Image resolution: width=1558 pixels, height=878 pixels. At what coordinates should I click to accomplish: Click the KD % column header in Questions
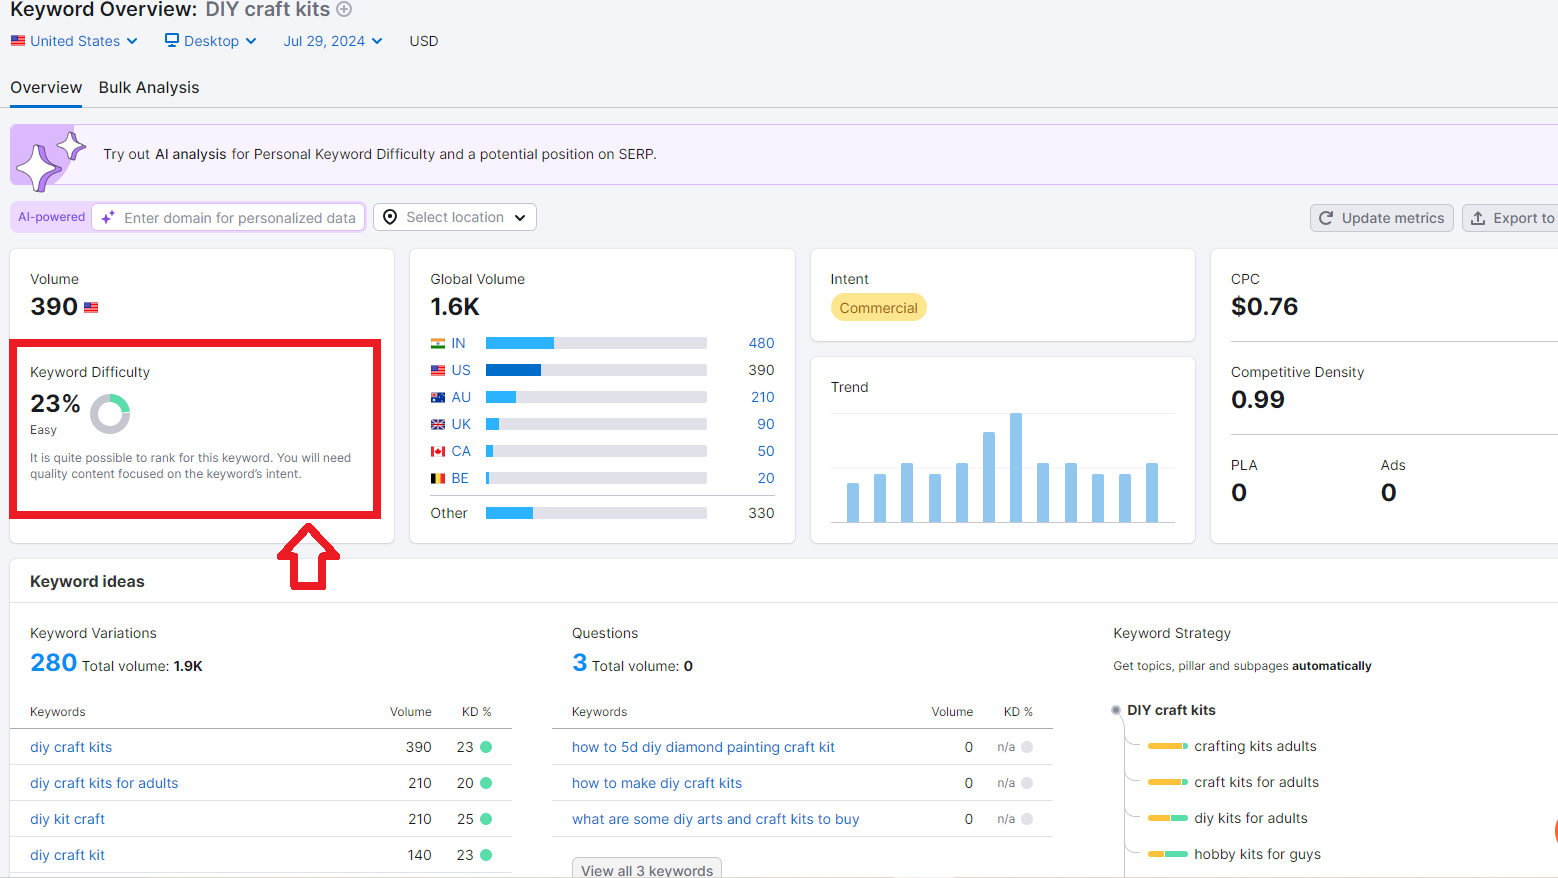click(1018, 712)
